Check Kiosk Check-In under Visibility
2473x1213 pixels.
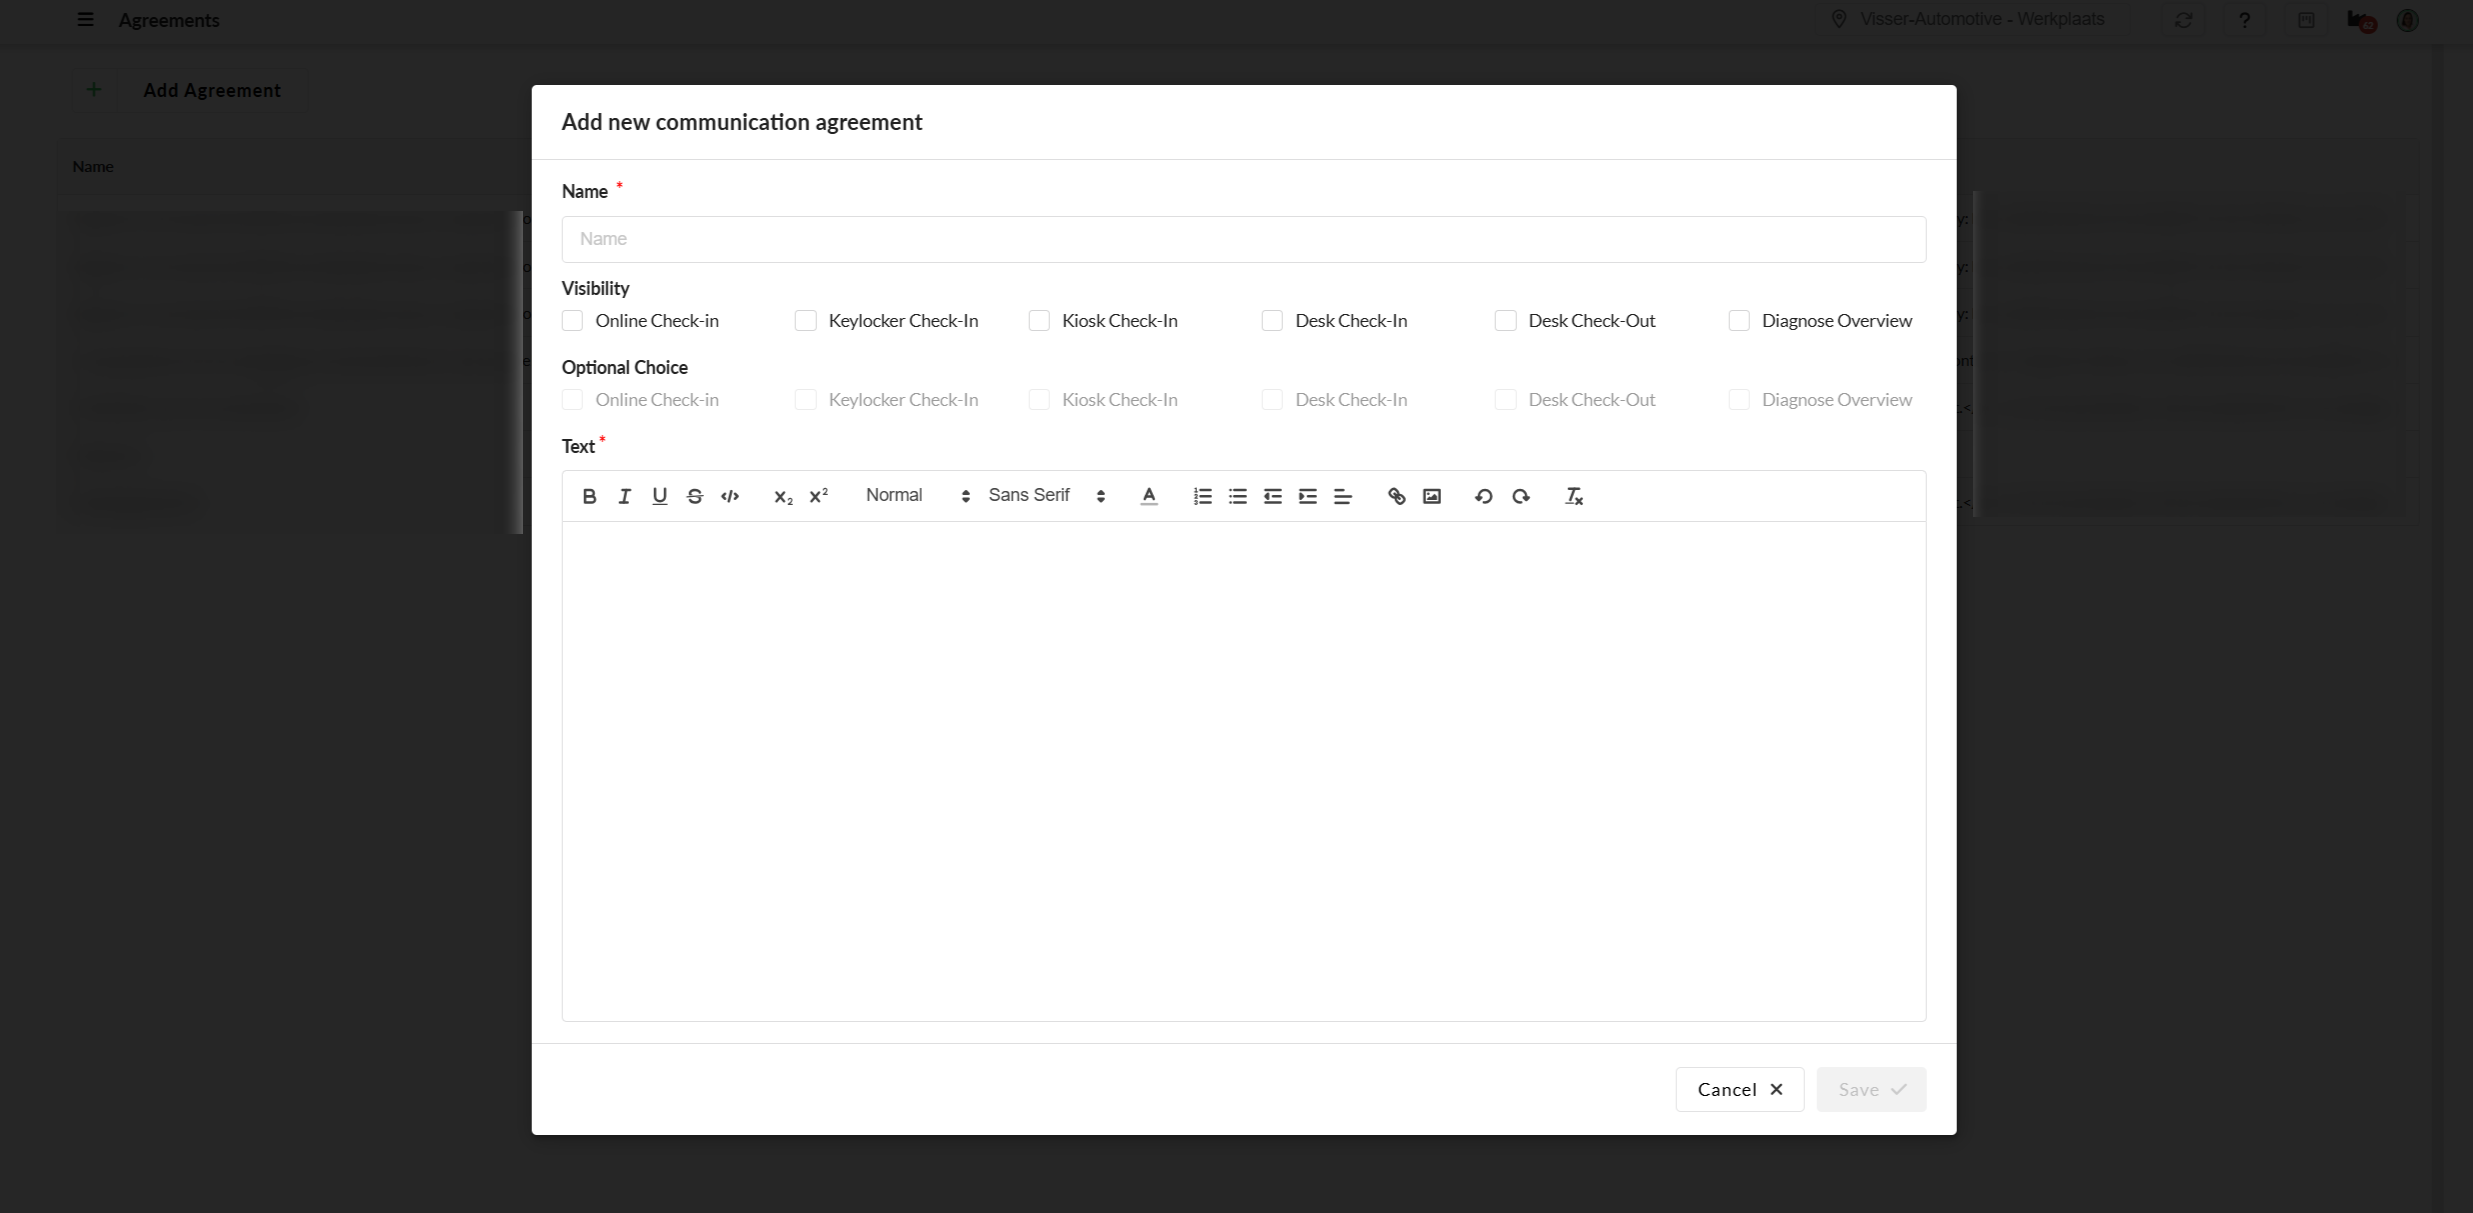point(1039,321)
